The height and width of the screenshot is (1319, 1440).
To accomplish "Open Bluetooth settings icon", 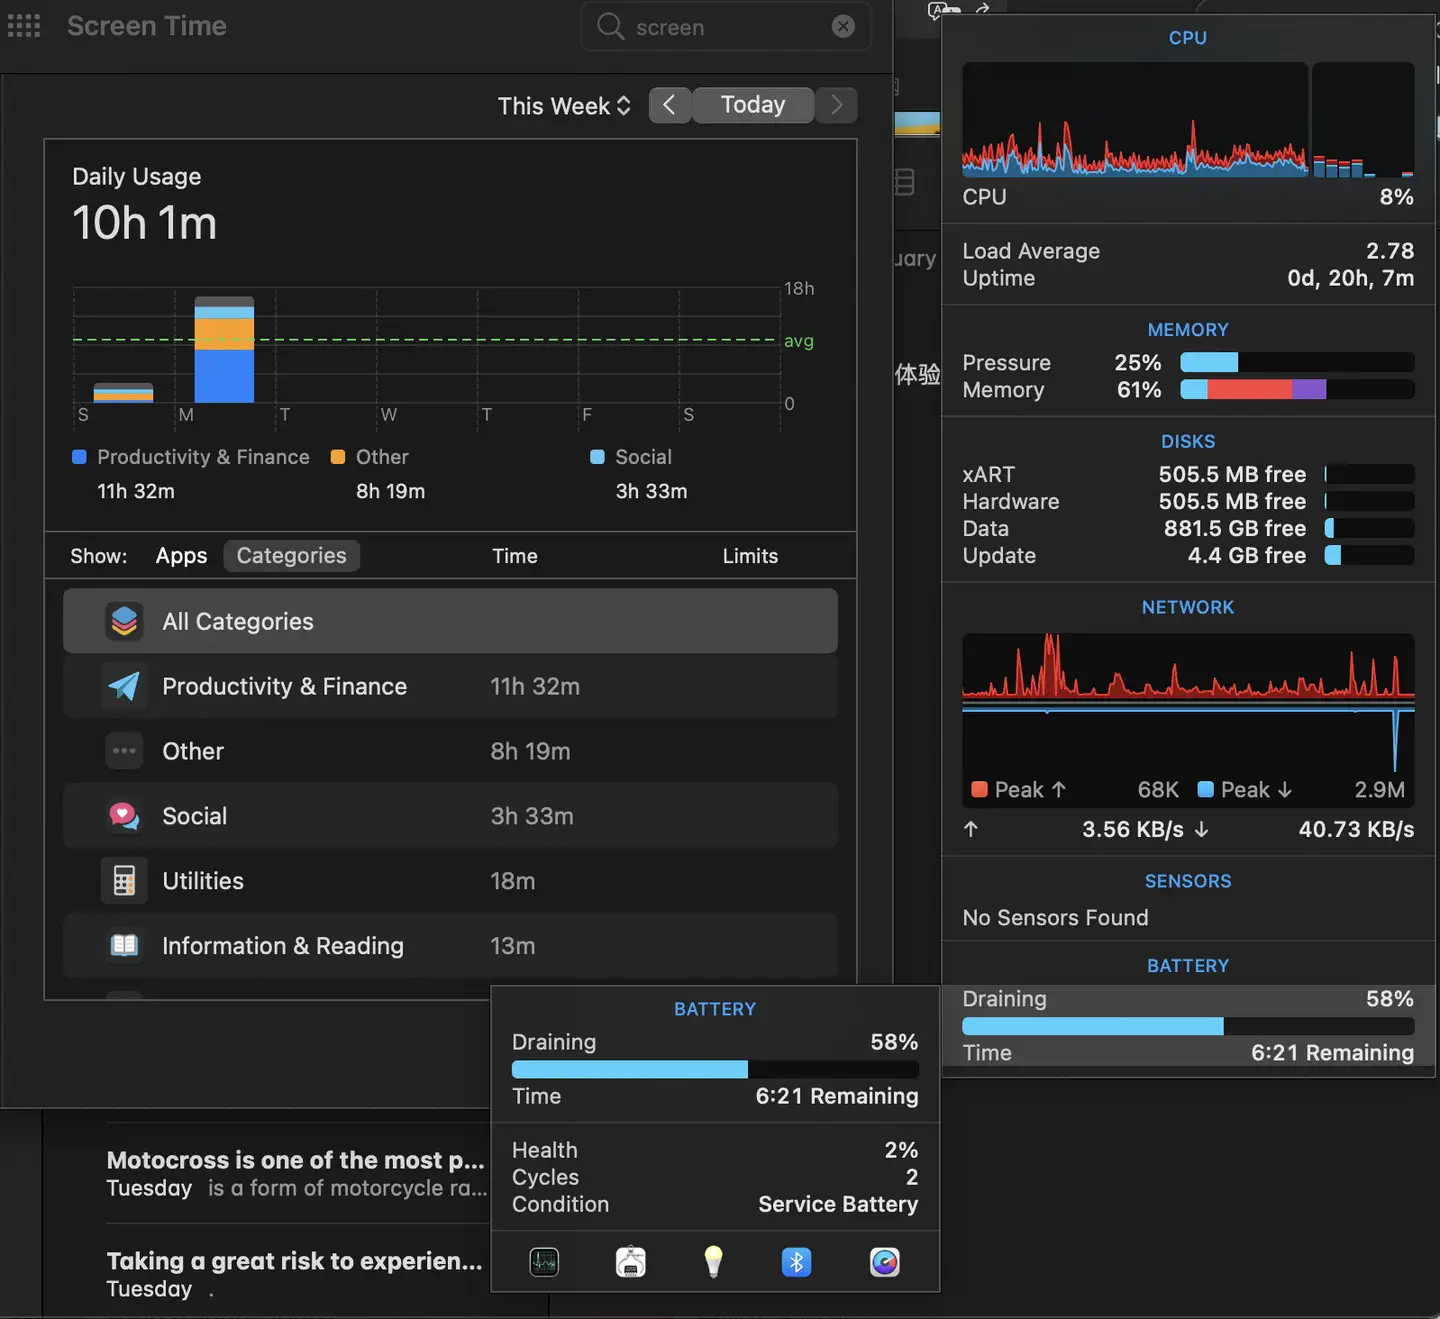I will pos(796,1262).
